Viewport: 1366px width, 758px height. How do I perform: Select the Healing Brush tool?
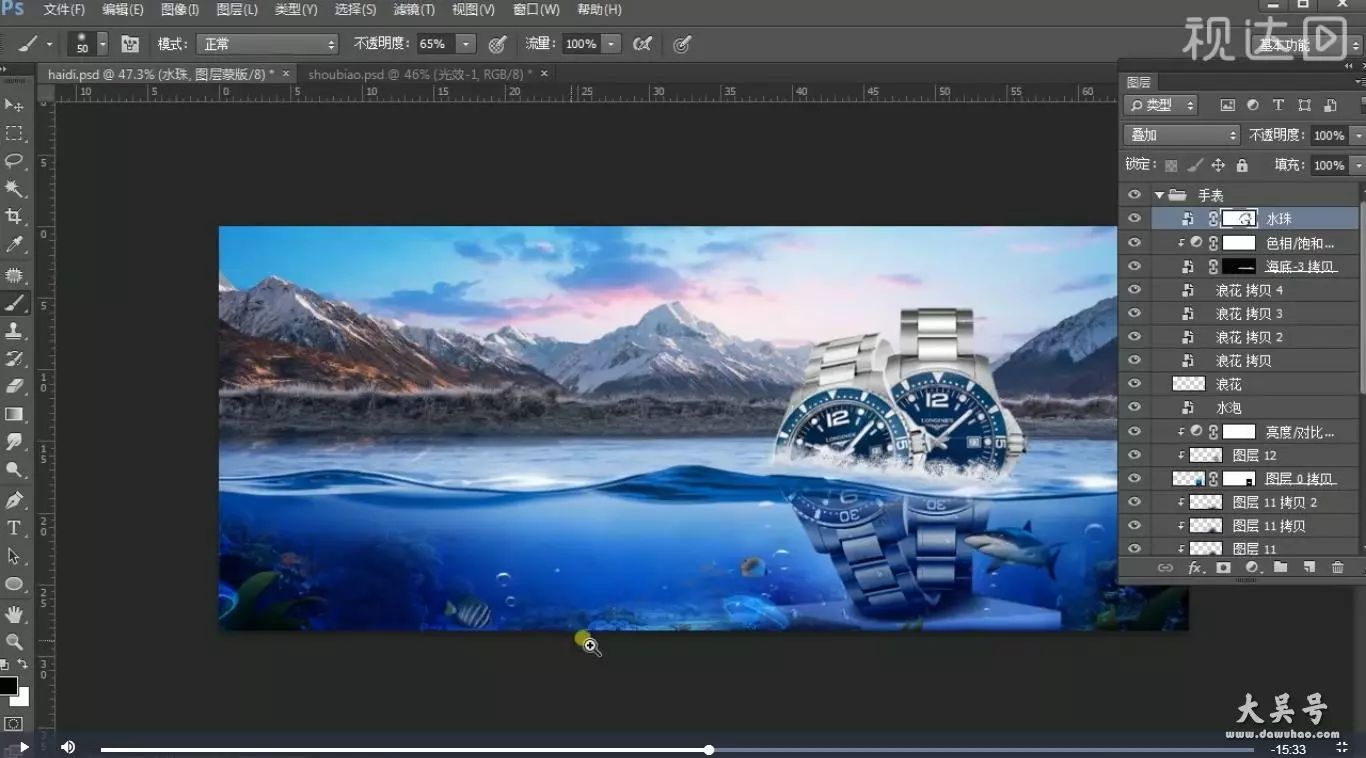(14, 275)
